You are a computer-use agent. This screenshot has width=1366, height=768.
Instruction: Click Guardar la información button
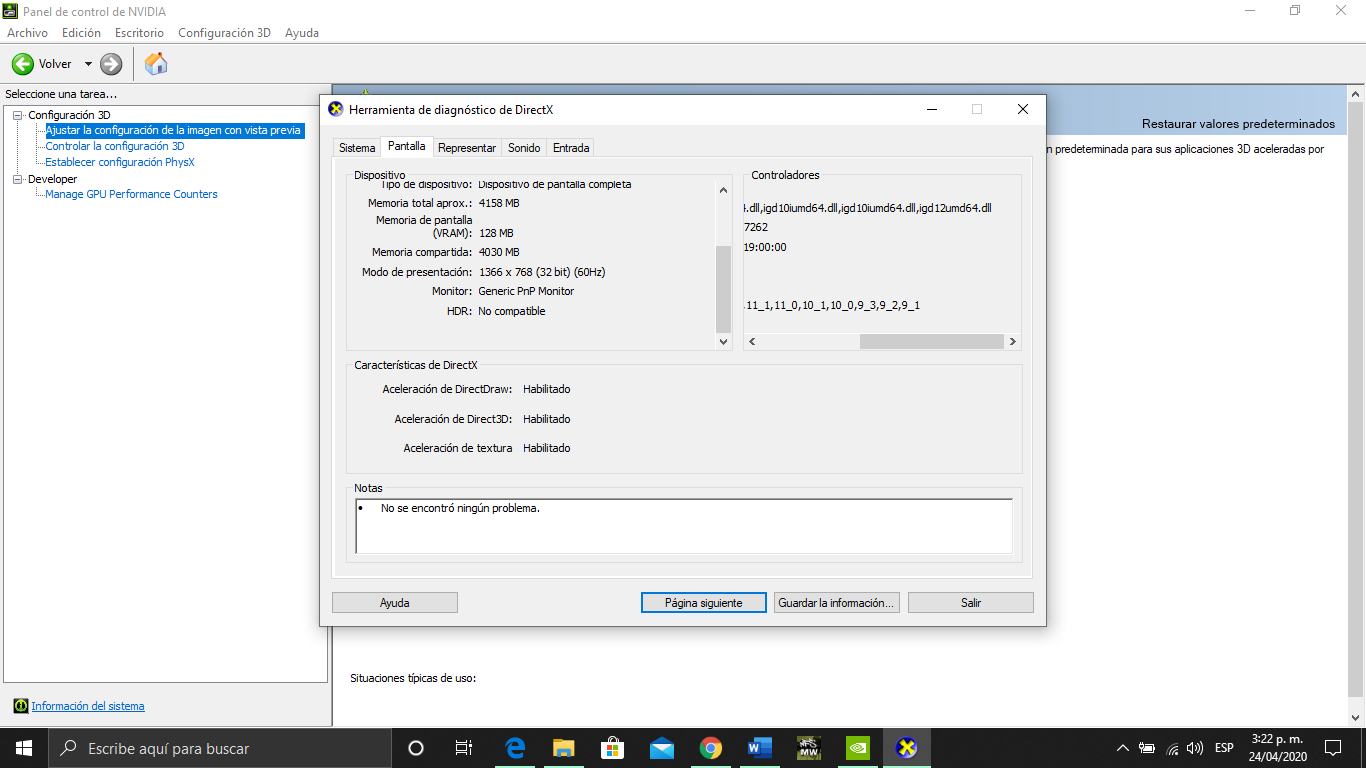(x=837, y=603)
